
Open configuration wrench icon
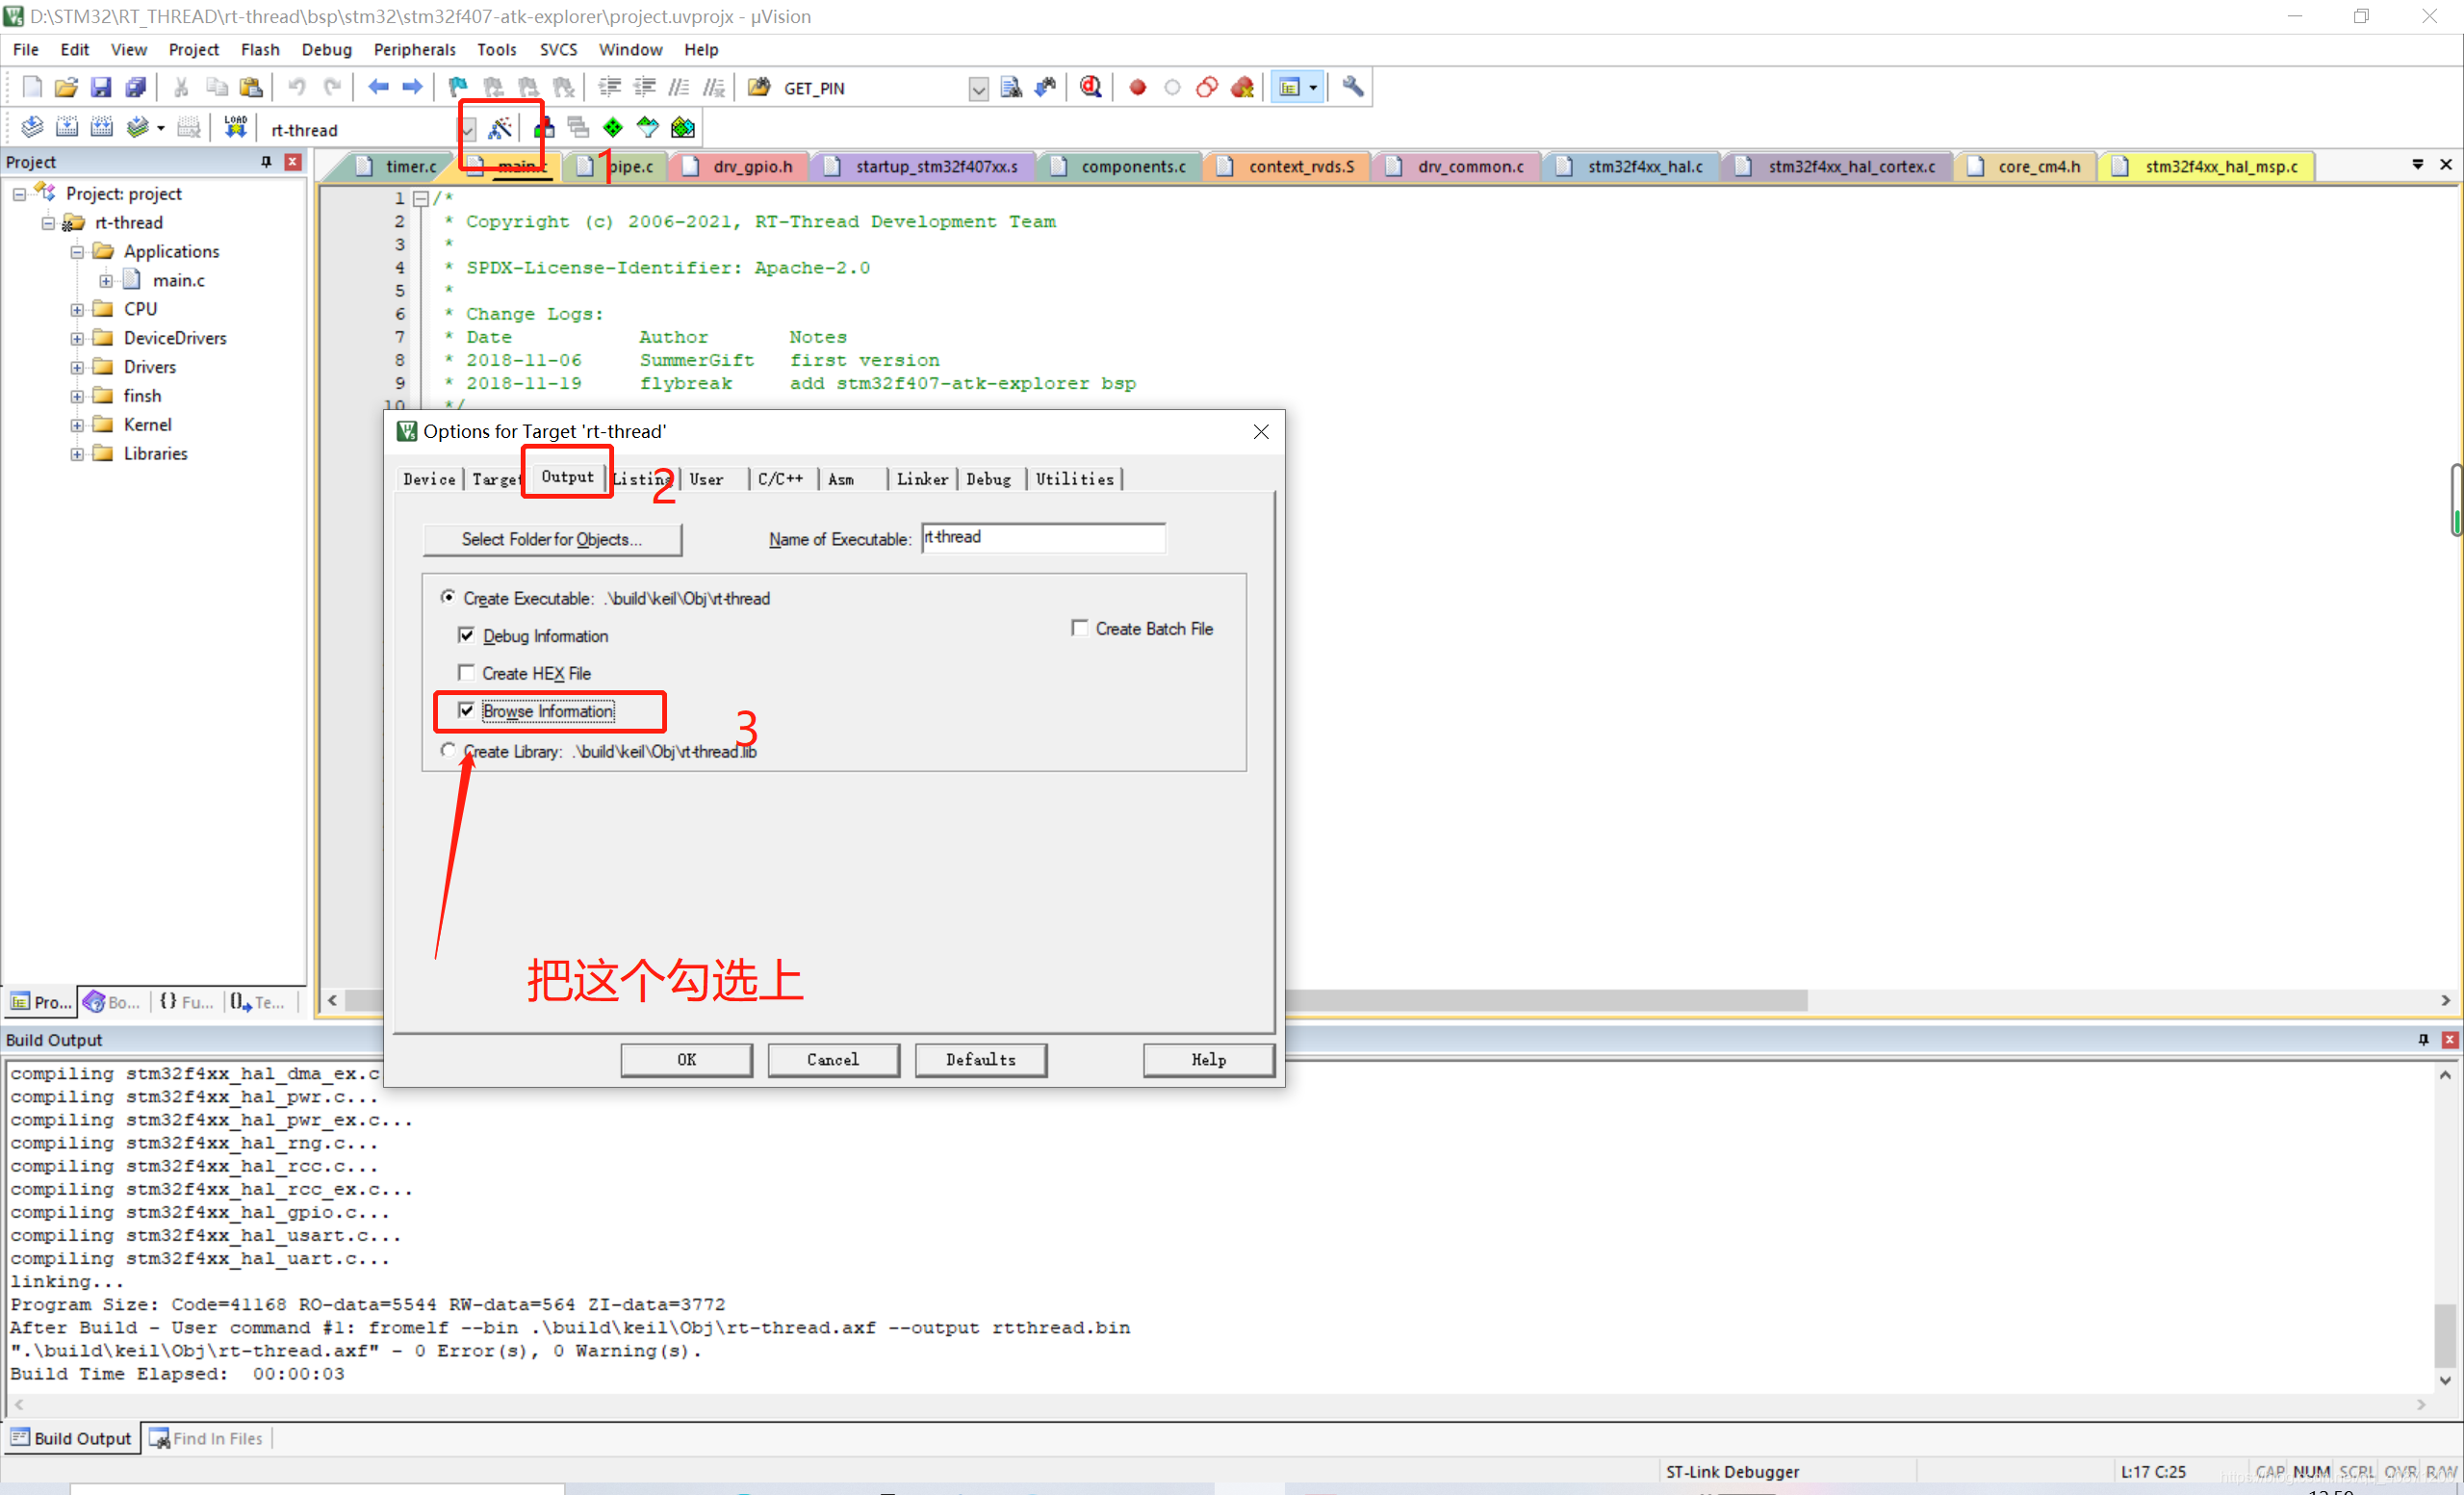click(x=1352, y=87)
